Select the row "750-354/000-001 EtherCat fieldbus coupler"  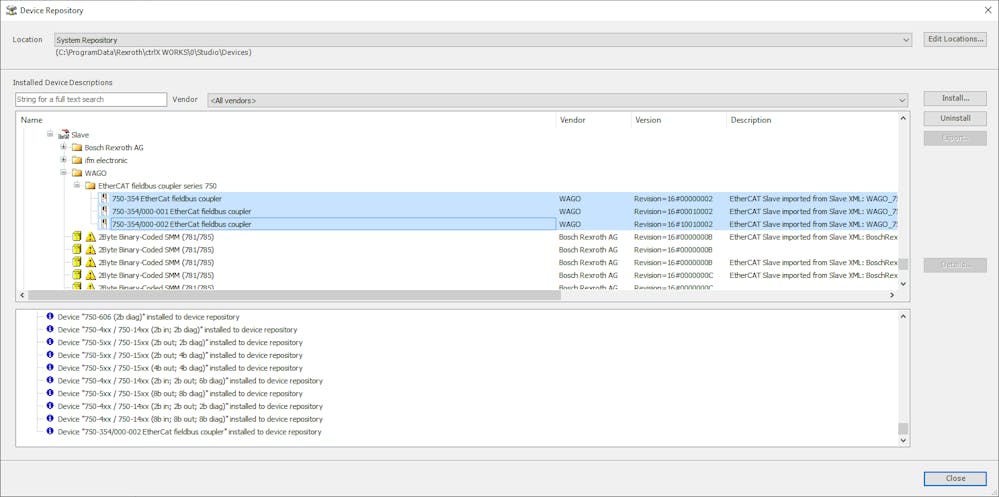[498, 212]
